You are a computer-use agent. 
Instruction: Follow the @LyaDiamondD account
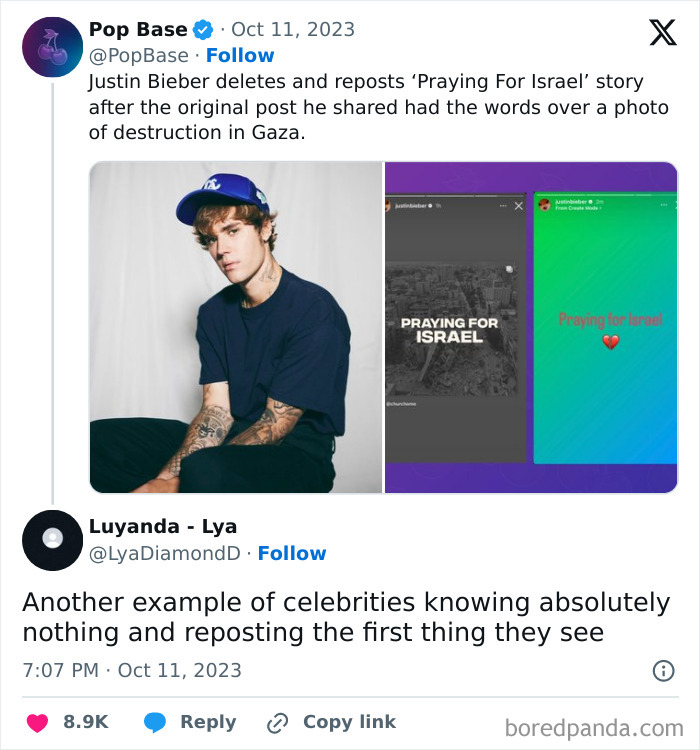point(292,553)
